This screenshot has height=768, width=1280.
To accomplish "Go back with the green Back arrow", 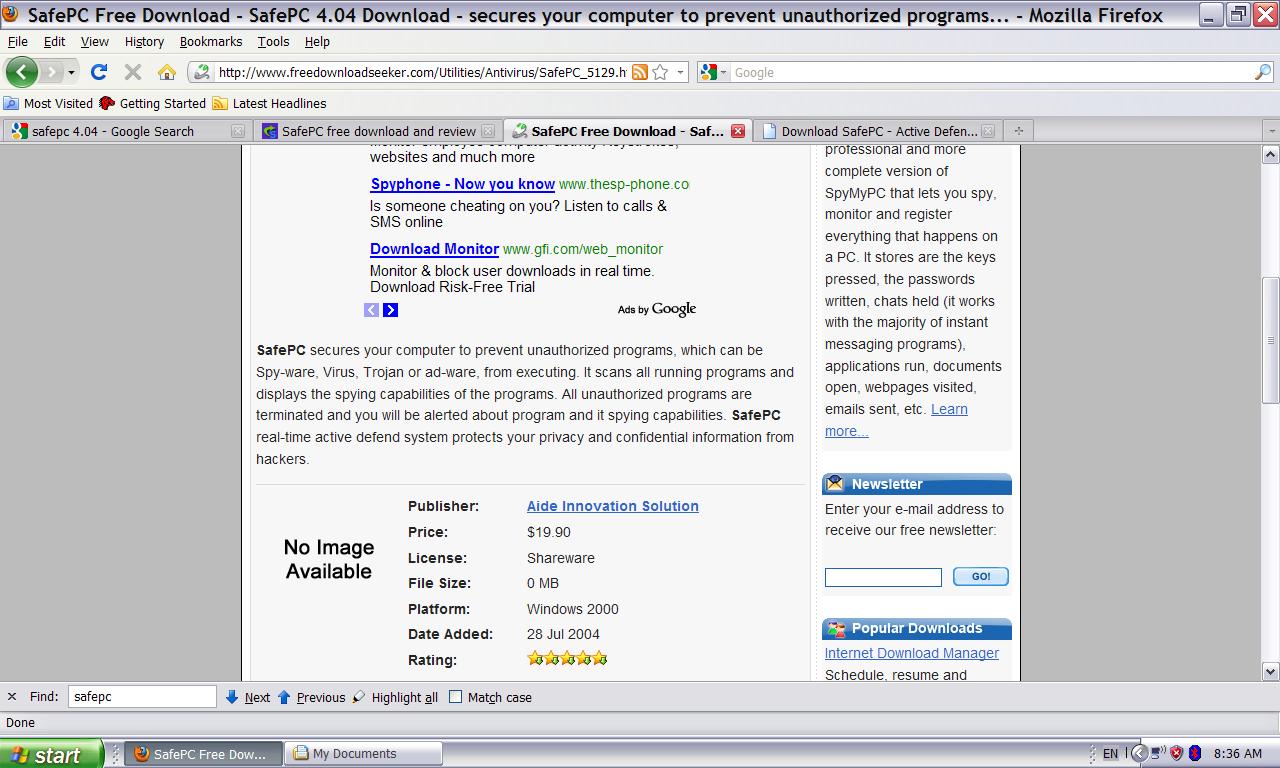I will coord(21,72).
